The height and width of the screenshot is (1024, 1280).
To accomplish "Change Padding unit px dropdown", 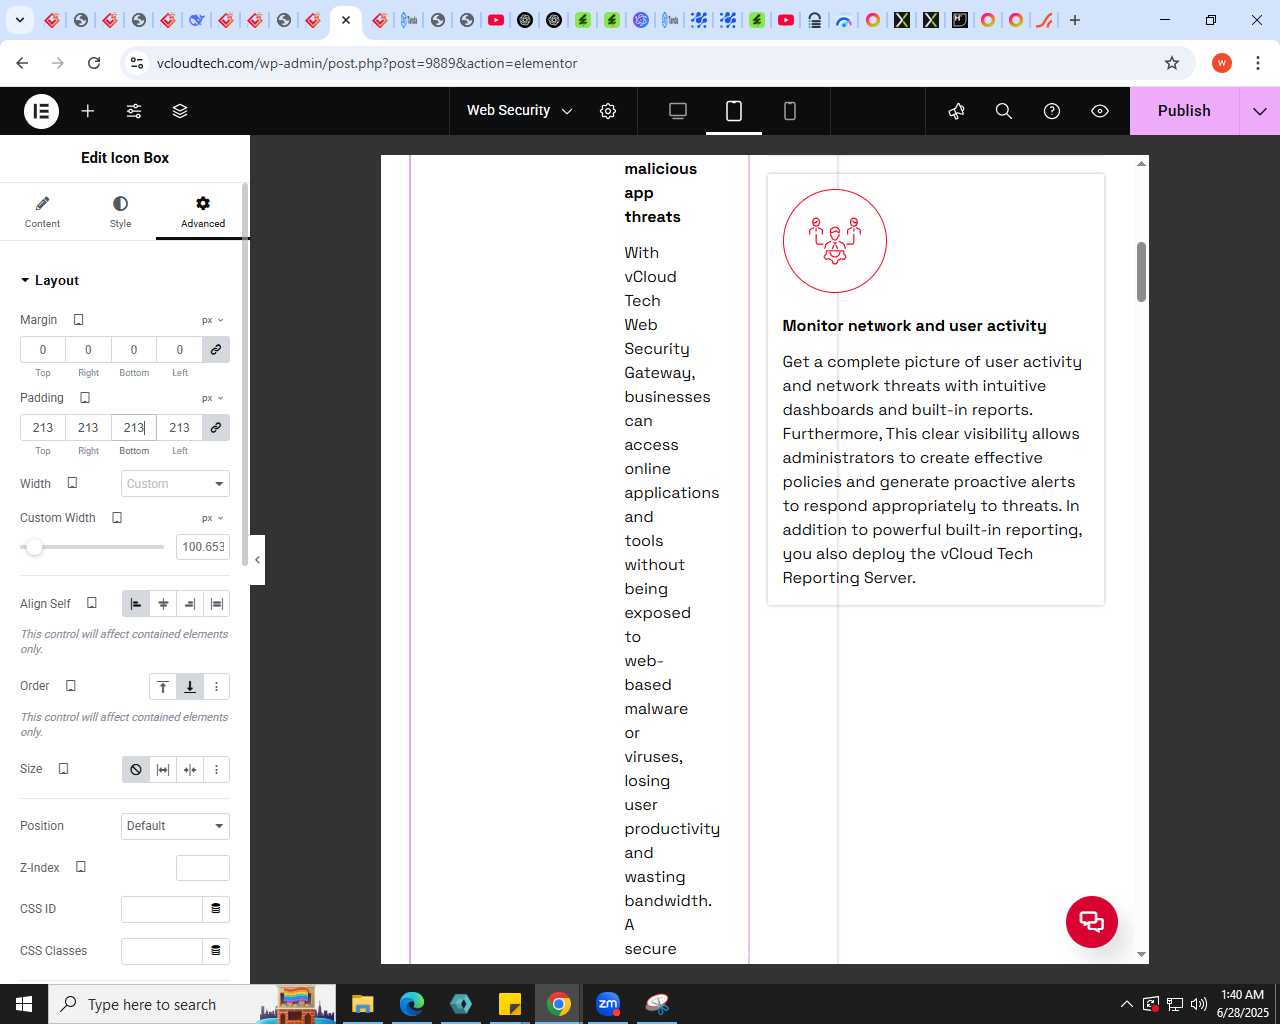I will [213, 398].
